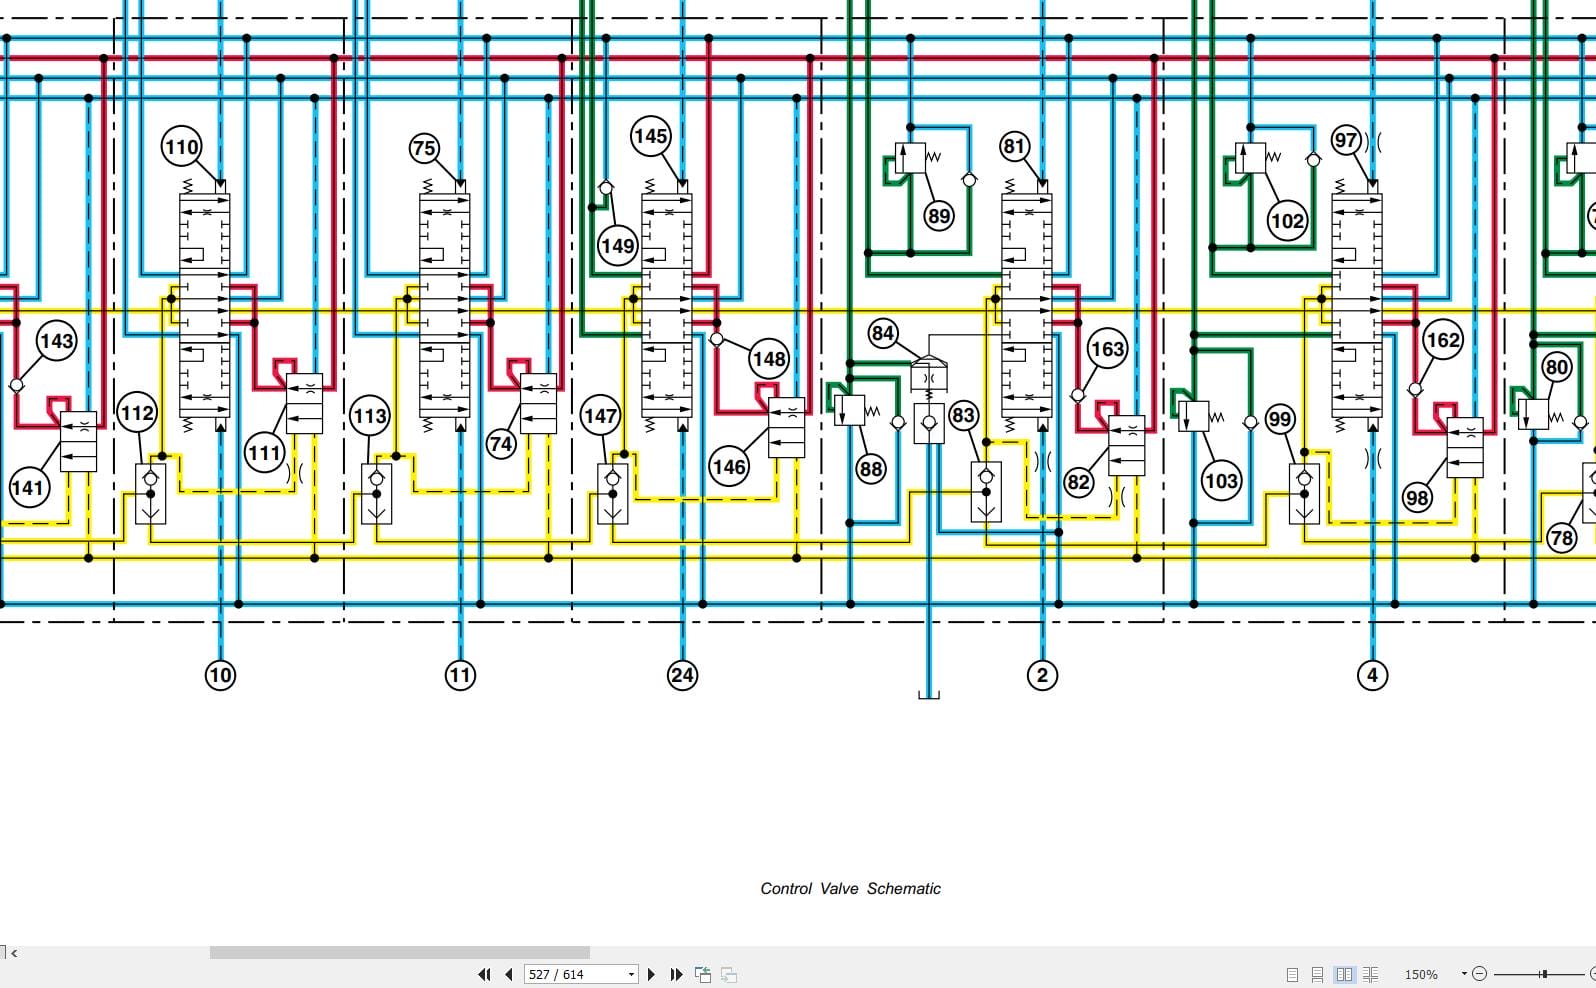Viewport: 1596px width, 988px height.
Task: Click the 'Control Valve Schematic' caption
Action: (850, 888)
